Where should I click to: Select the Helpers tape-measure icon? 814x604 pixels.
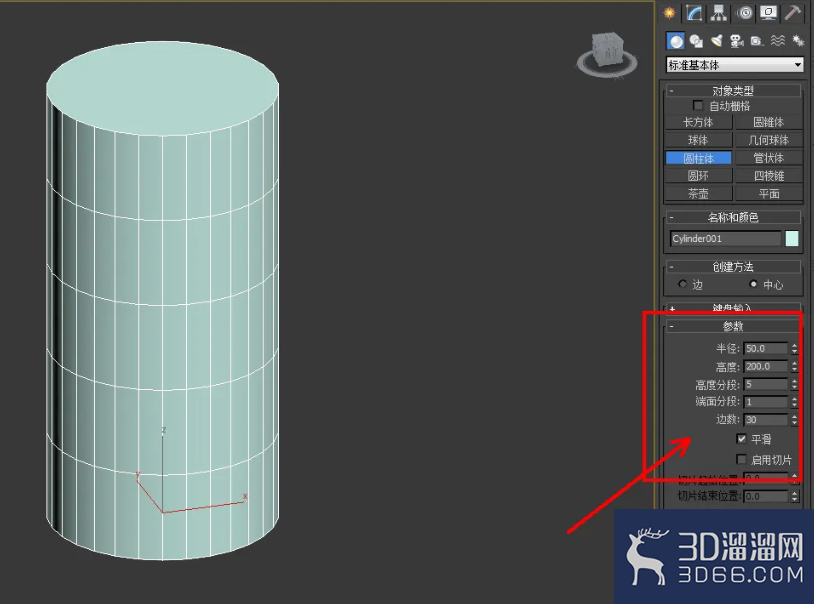(757, 41)
